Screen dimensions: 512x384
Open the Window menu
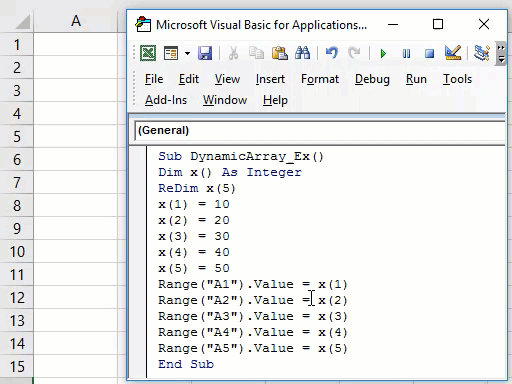[225, 100]
